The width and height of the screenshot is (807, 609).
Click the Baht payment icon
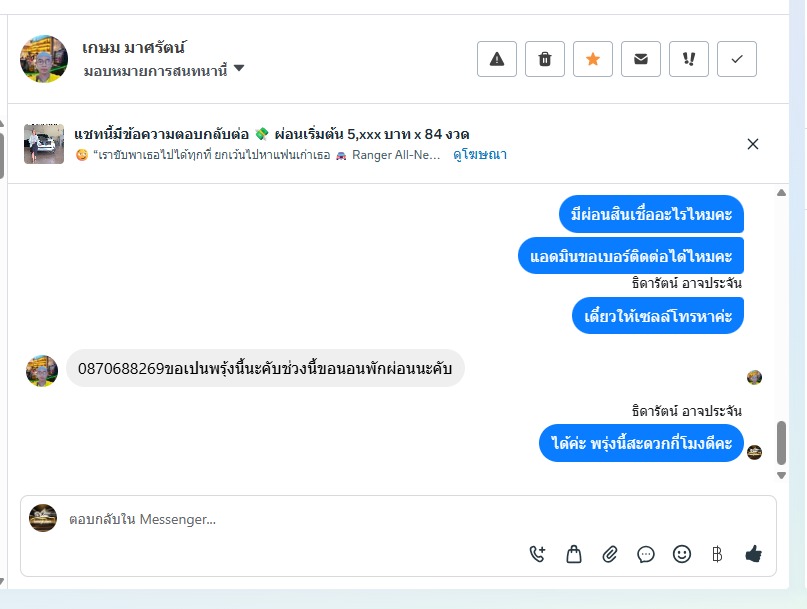coord(716,554)
